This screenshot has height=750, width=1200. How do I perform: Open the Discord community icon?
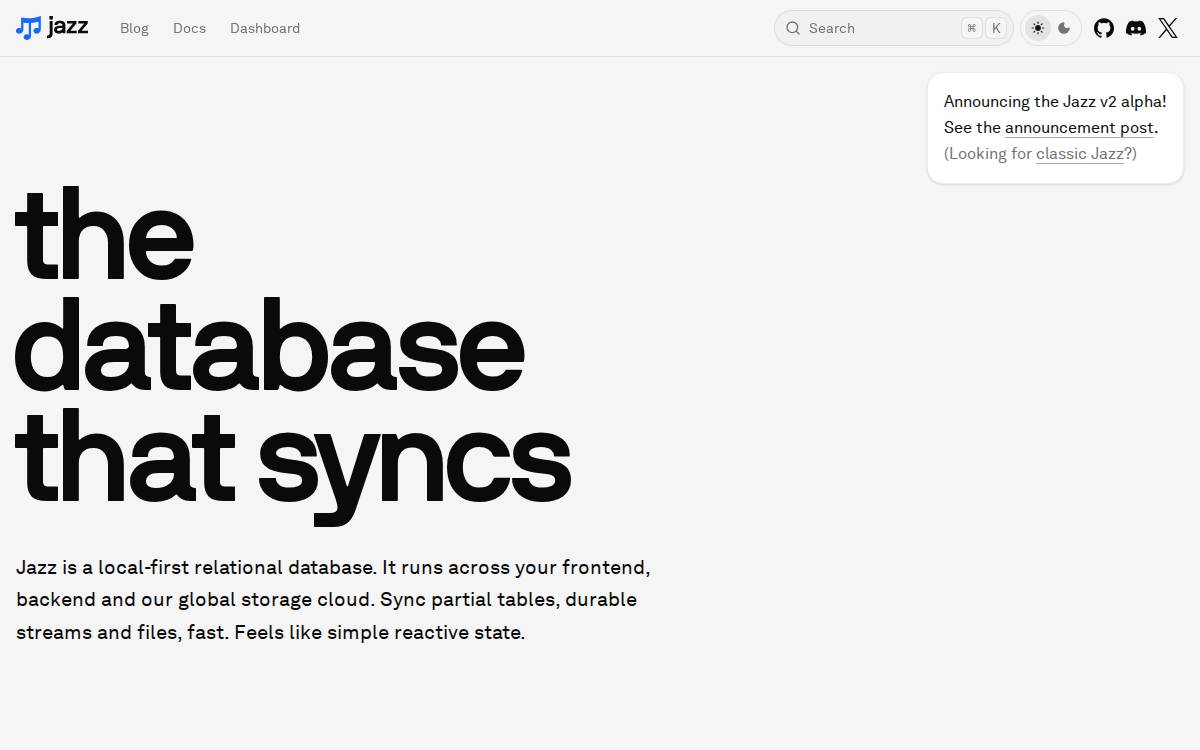pos(1136,28)
